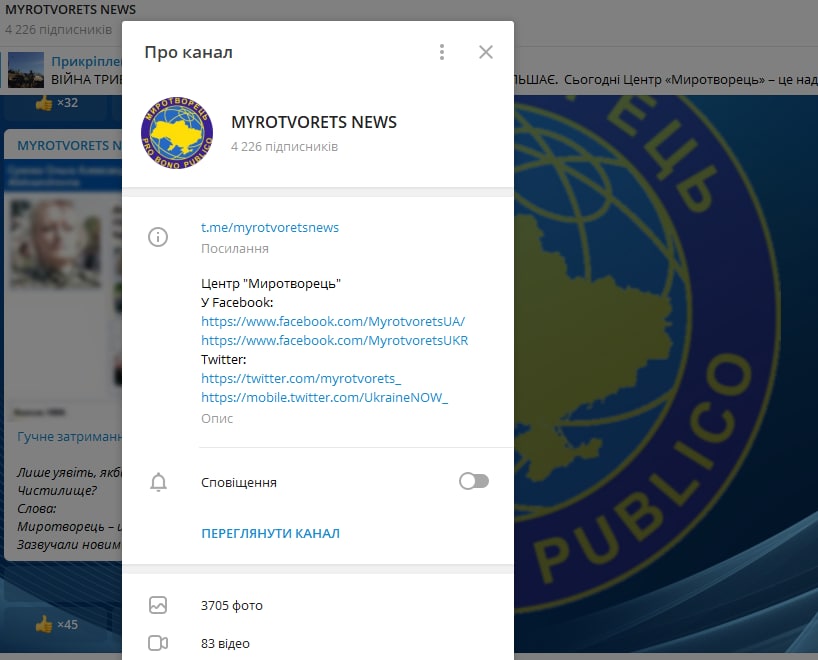Screen dimensions: 818x660
Task: Click the MYROTVORETS NEWS sender name in the post
Action: coord(69,145)
